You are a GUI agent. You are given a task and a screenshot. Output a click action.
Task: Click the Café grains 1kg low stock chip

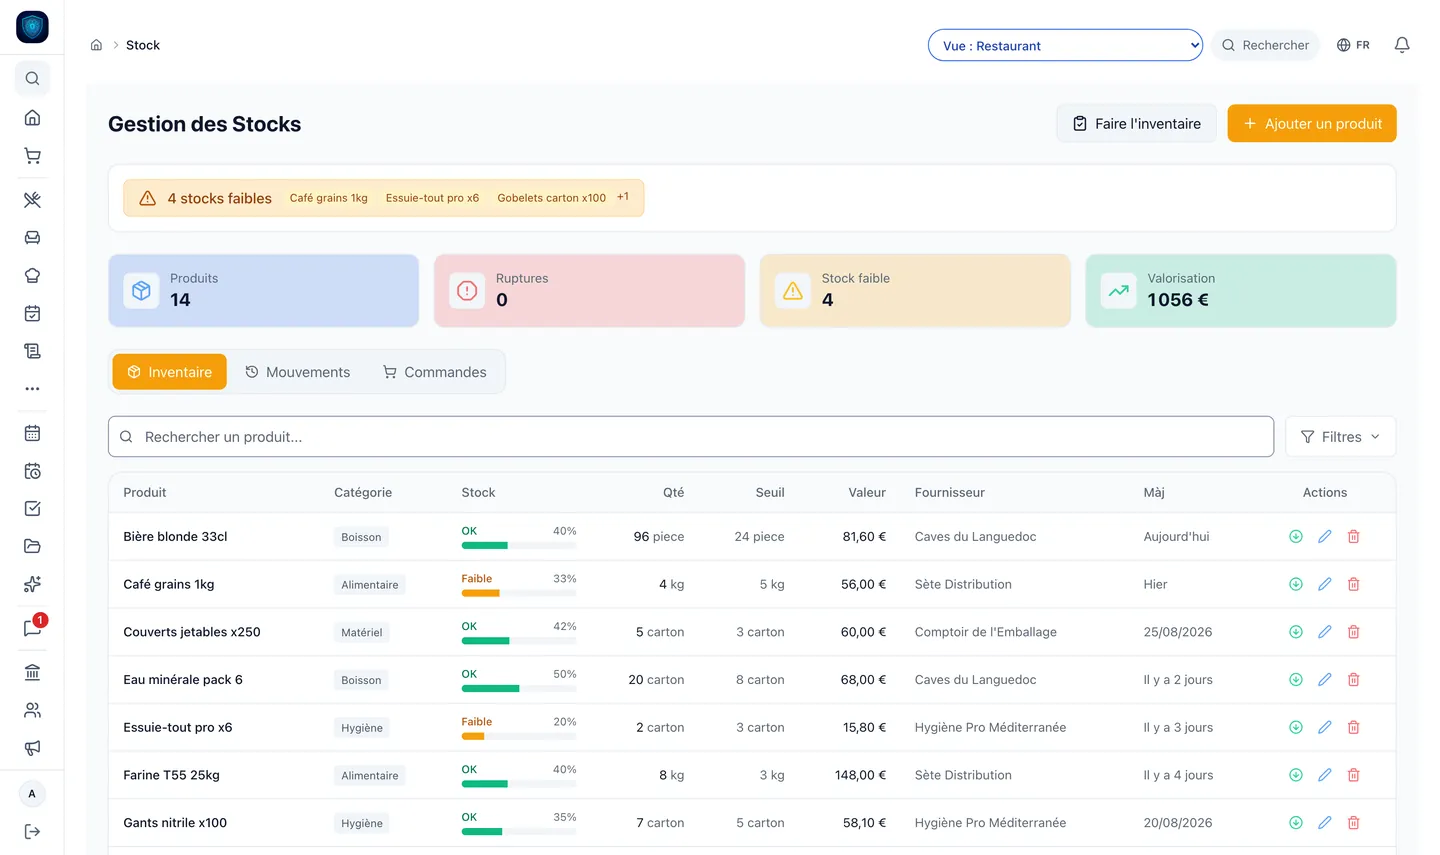(x=329, y=198)
